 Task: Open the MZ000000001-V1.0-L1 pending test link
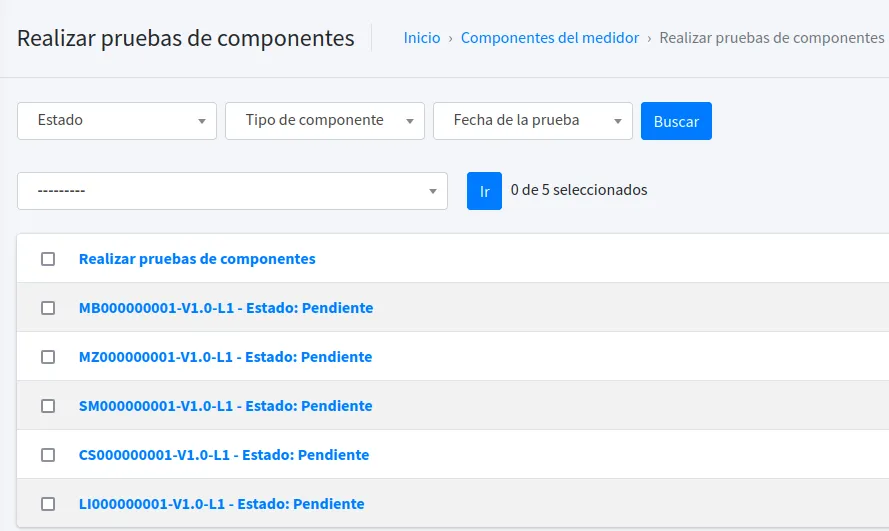click(225, 357)
